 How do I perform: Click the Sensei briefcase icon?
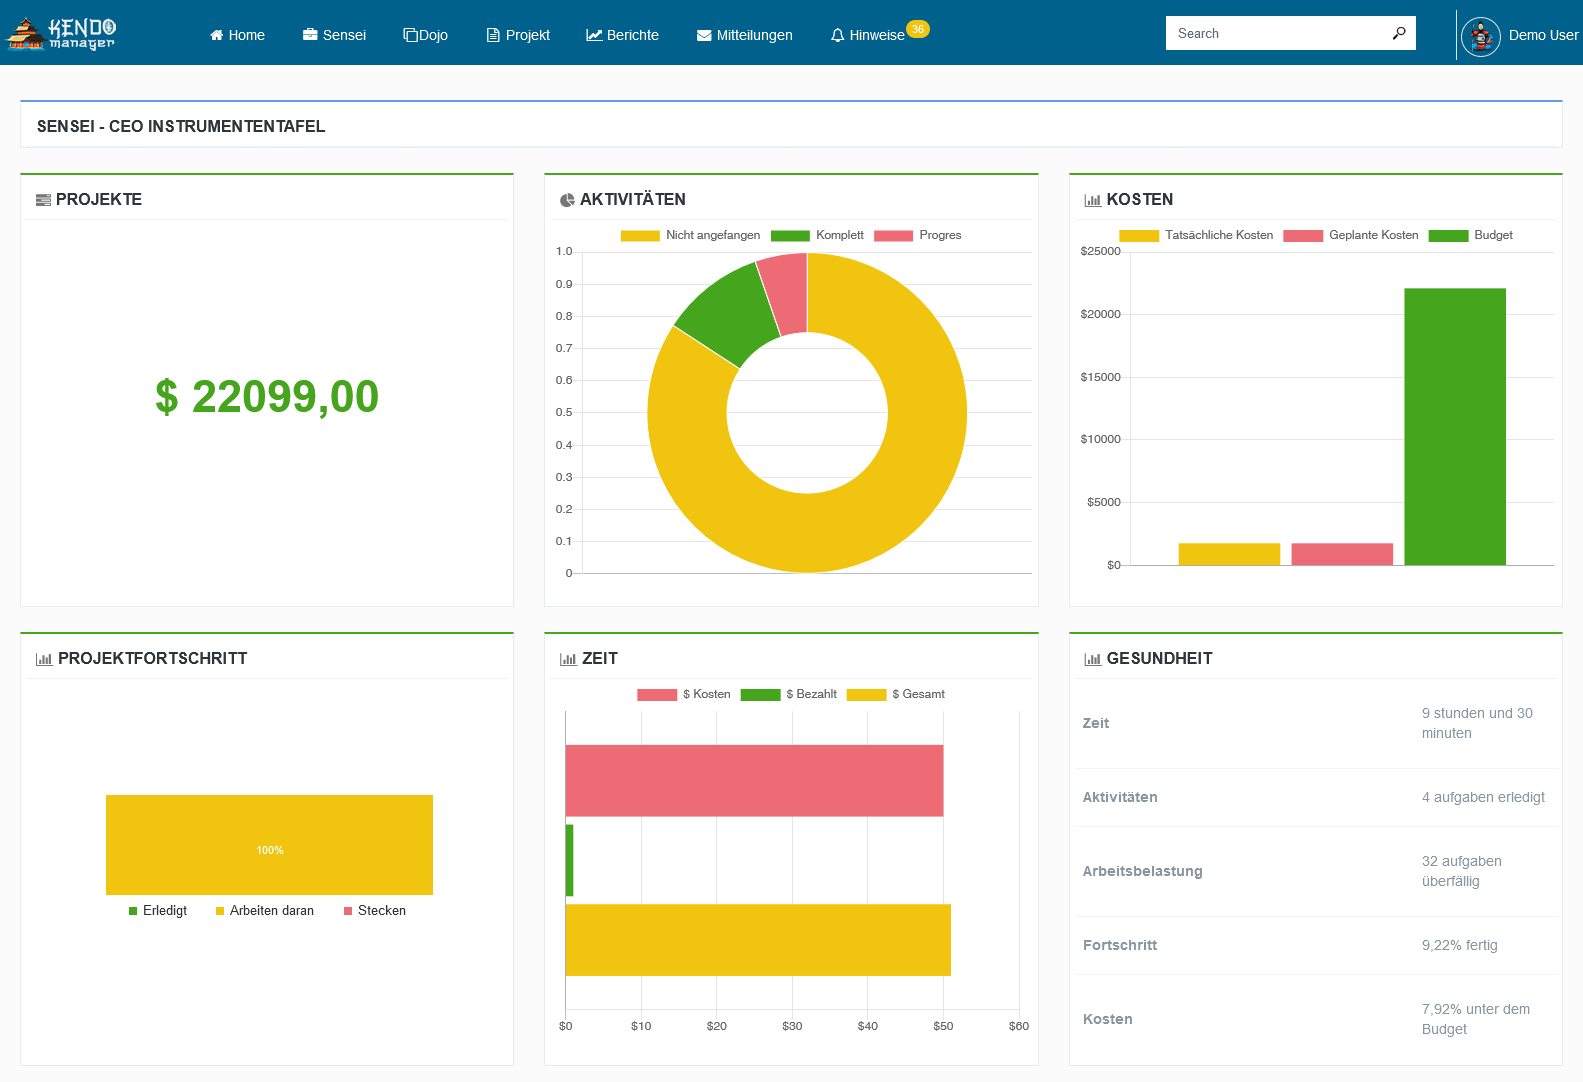pos(310,35)
